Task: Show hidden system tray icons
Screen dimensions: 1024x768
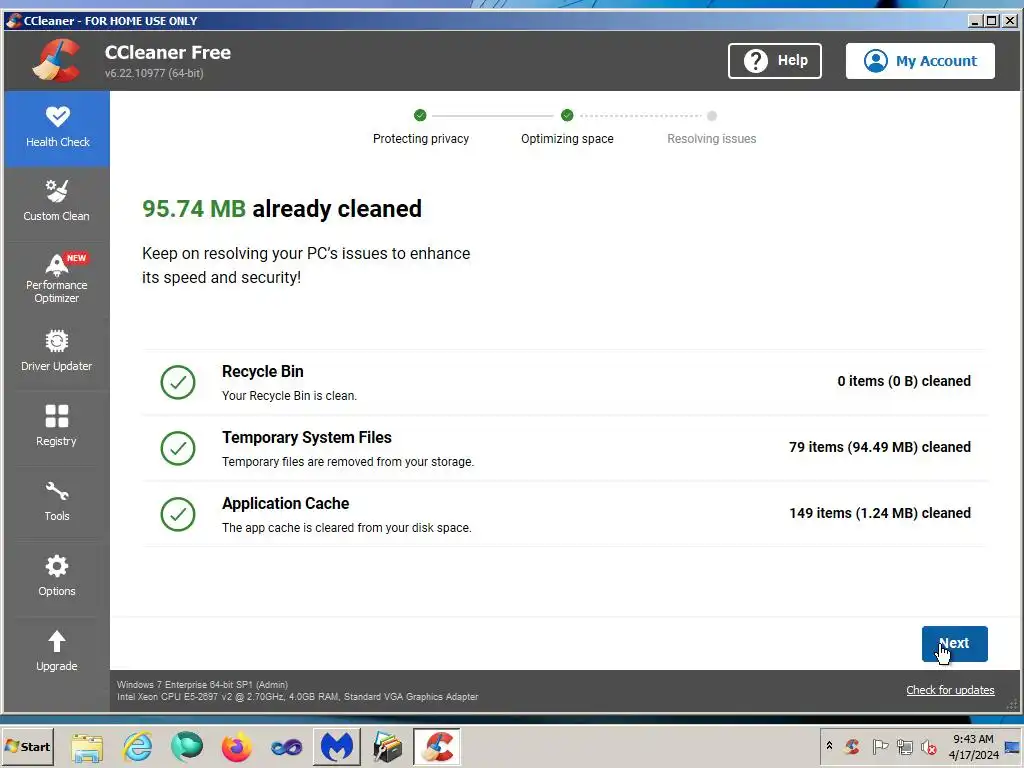Action: pos(829,746)
